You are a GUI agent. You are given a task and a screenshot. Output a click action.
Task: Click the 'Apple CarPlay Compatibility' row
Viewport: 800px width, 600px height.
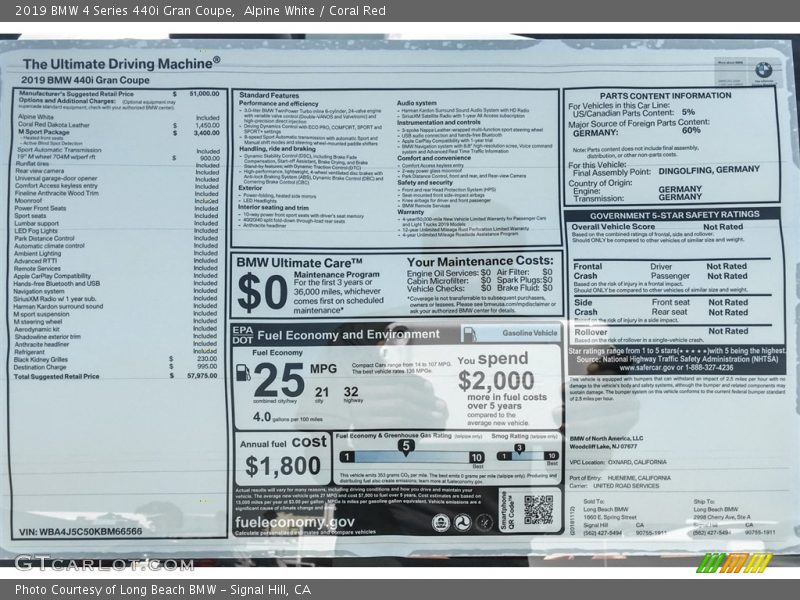tap(116, 276)
